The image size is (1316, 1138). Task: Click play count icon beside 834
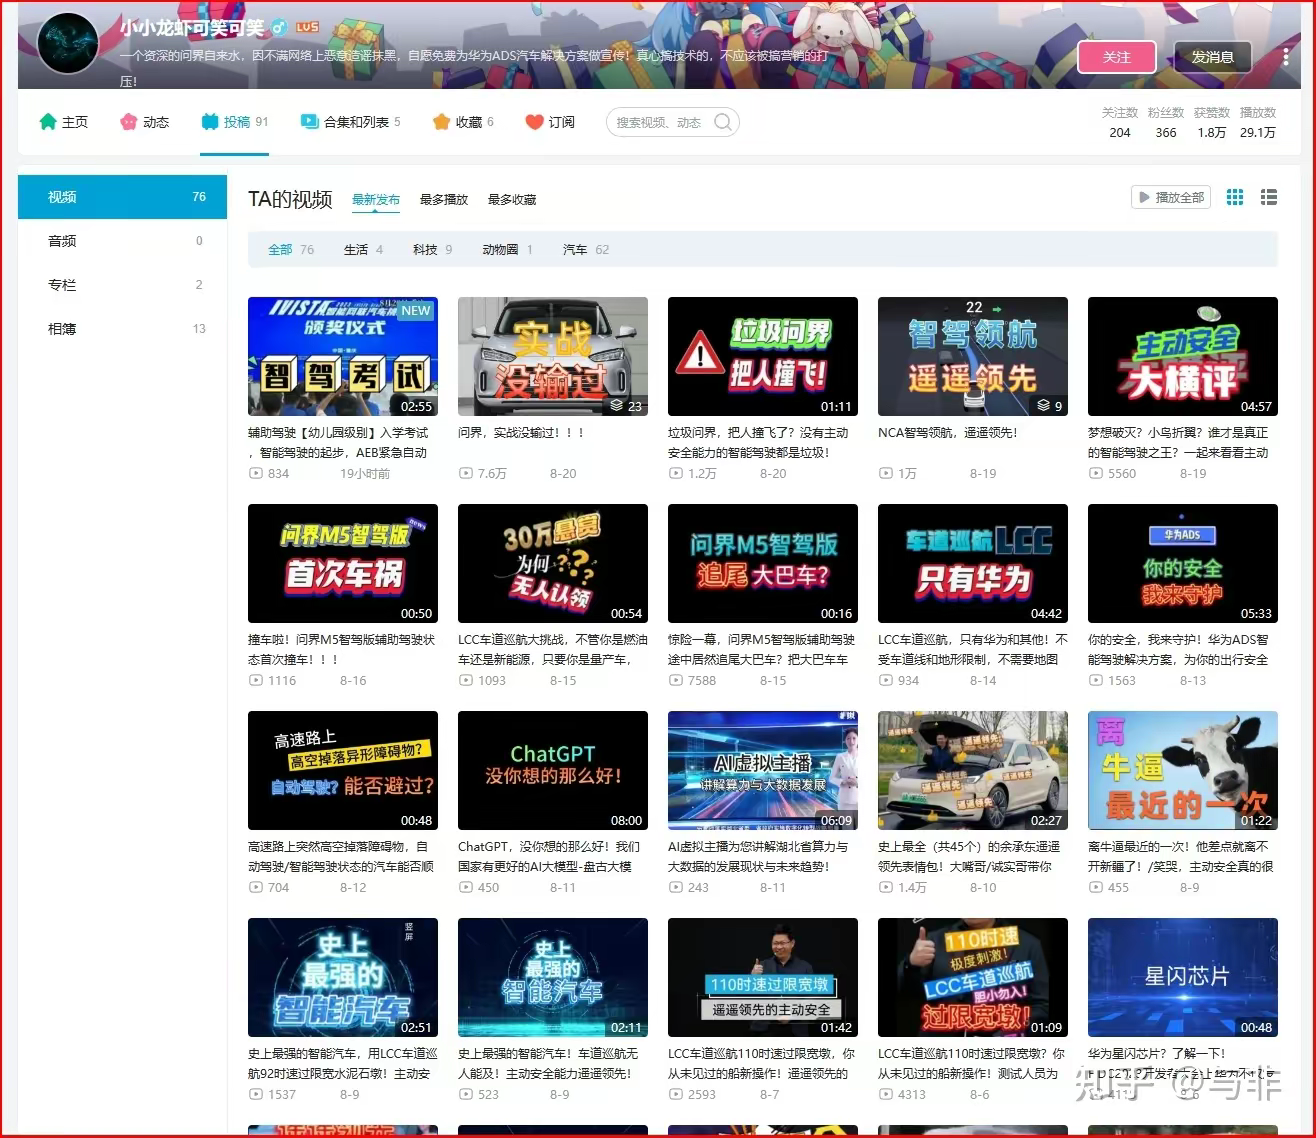pyautogui.click(x=255, y=474)
